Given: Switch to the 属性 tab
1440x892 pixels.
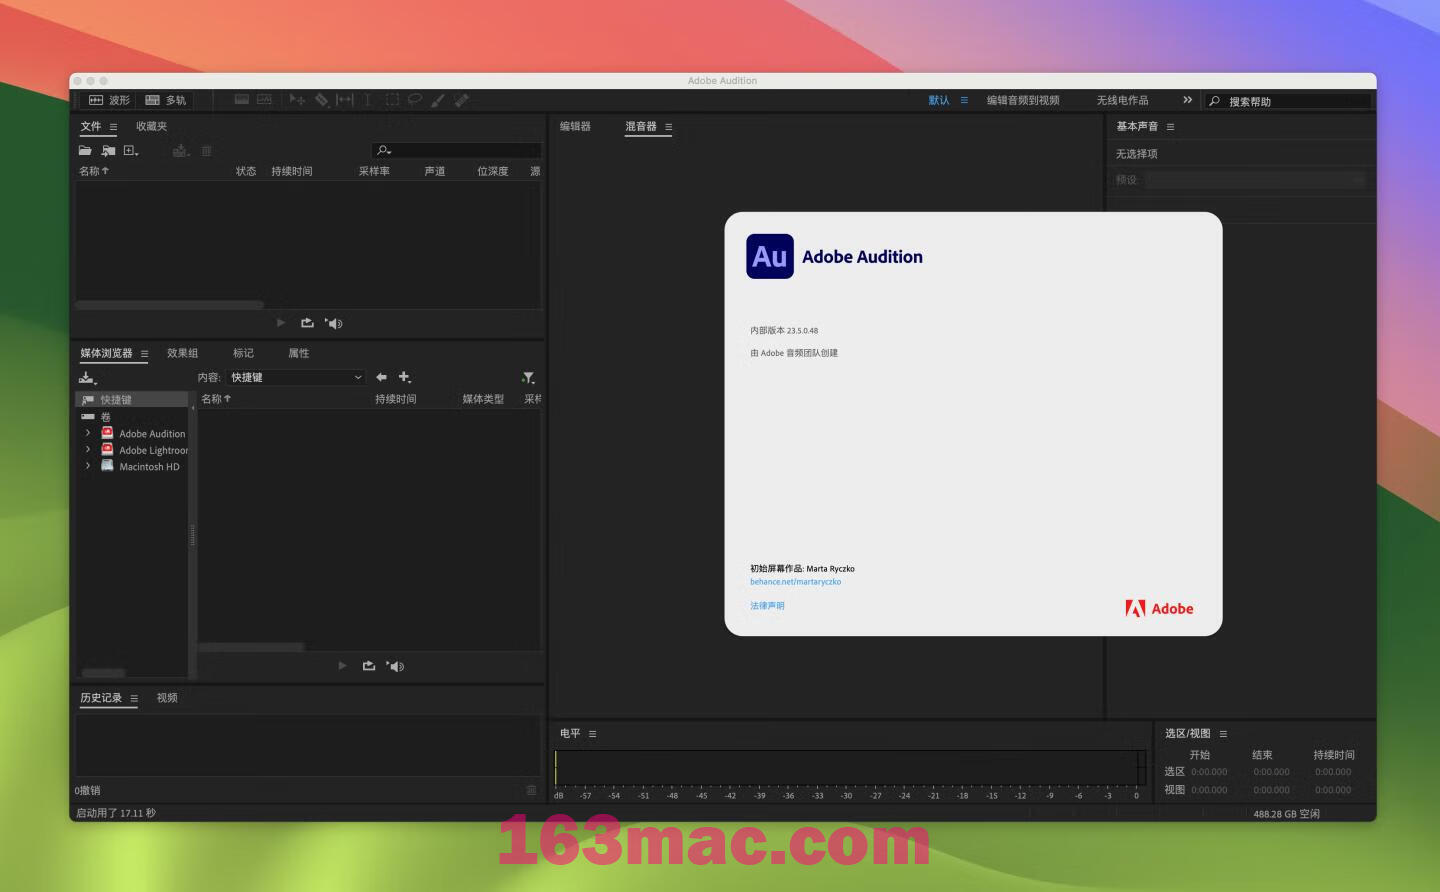Looking at the screenshot, I should point(298,353).
